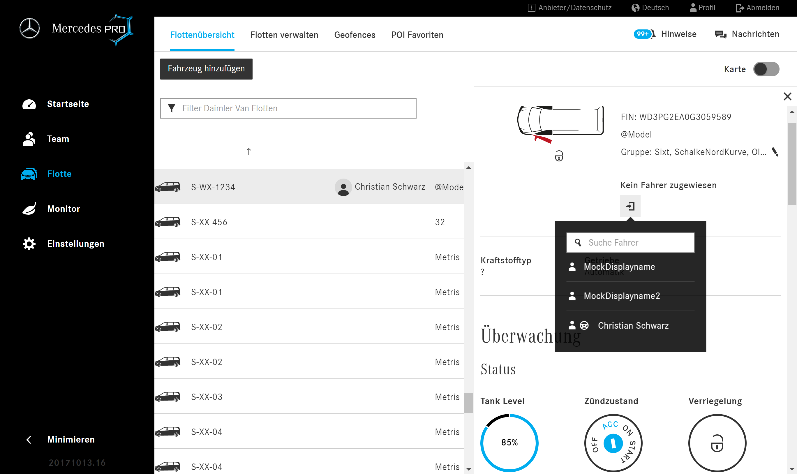797x474 pixels.
Task: Open Nachrichten messages
Action: coord(747,34)
